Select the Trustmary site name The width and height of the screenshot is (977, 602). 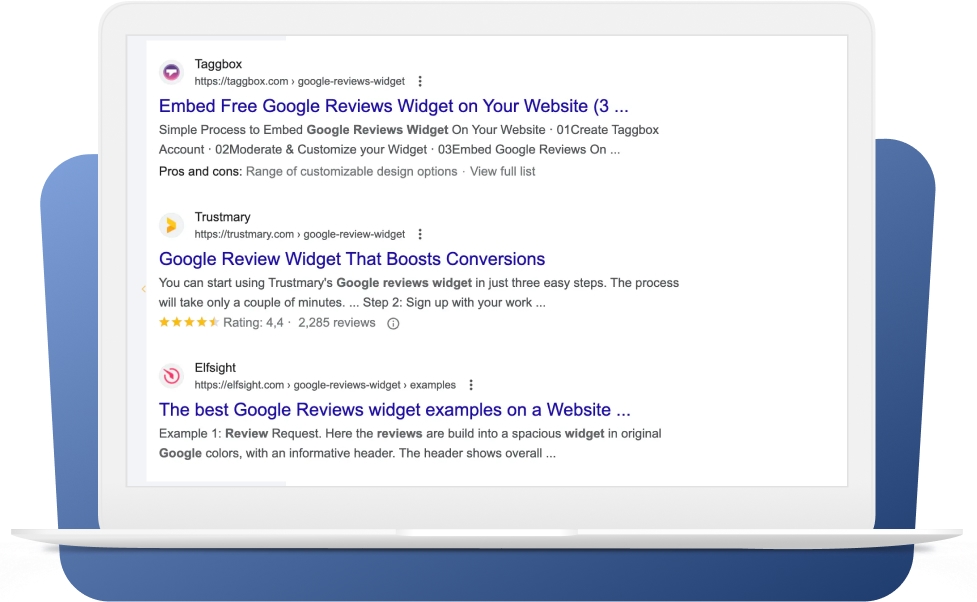[222, 217]
